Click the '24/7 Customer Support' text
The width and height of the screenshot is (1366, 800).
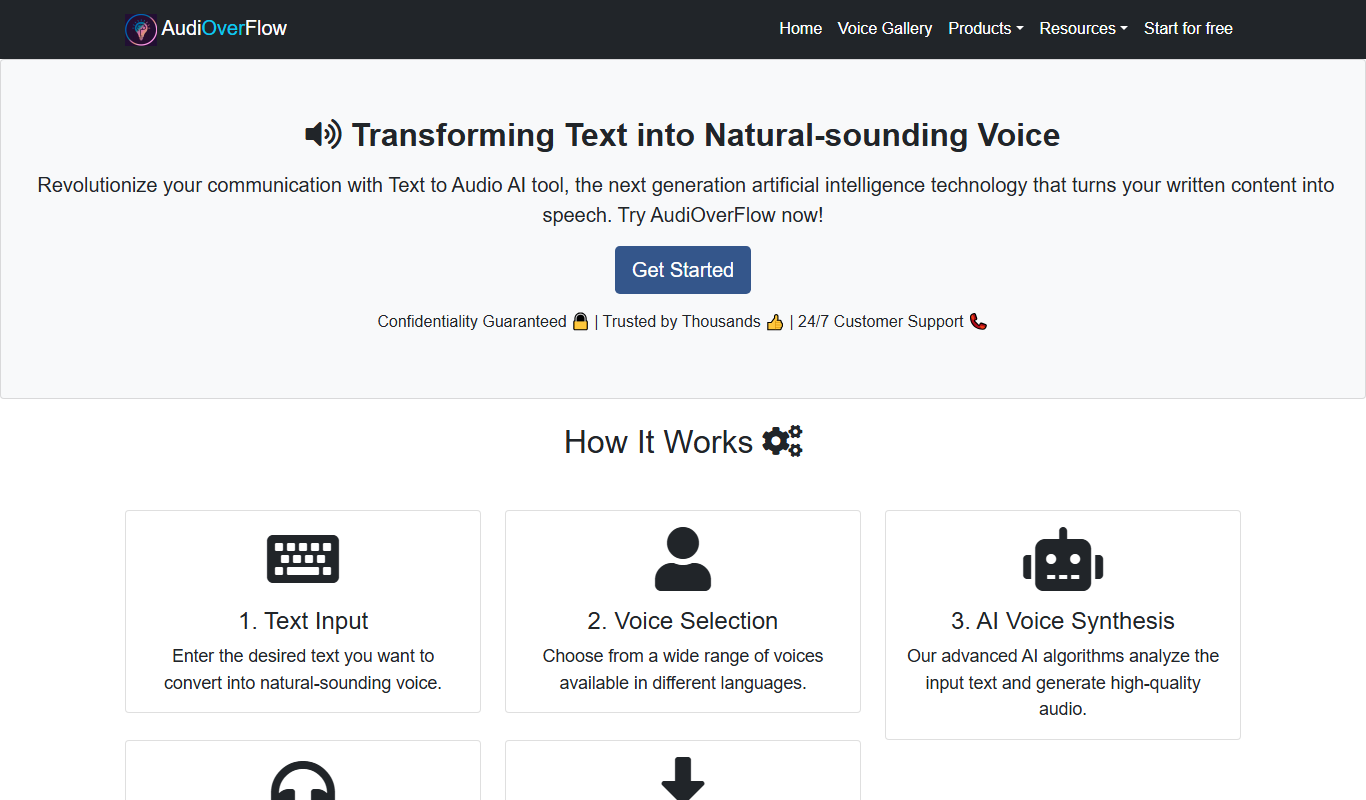[x=881, y=321]
